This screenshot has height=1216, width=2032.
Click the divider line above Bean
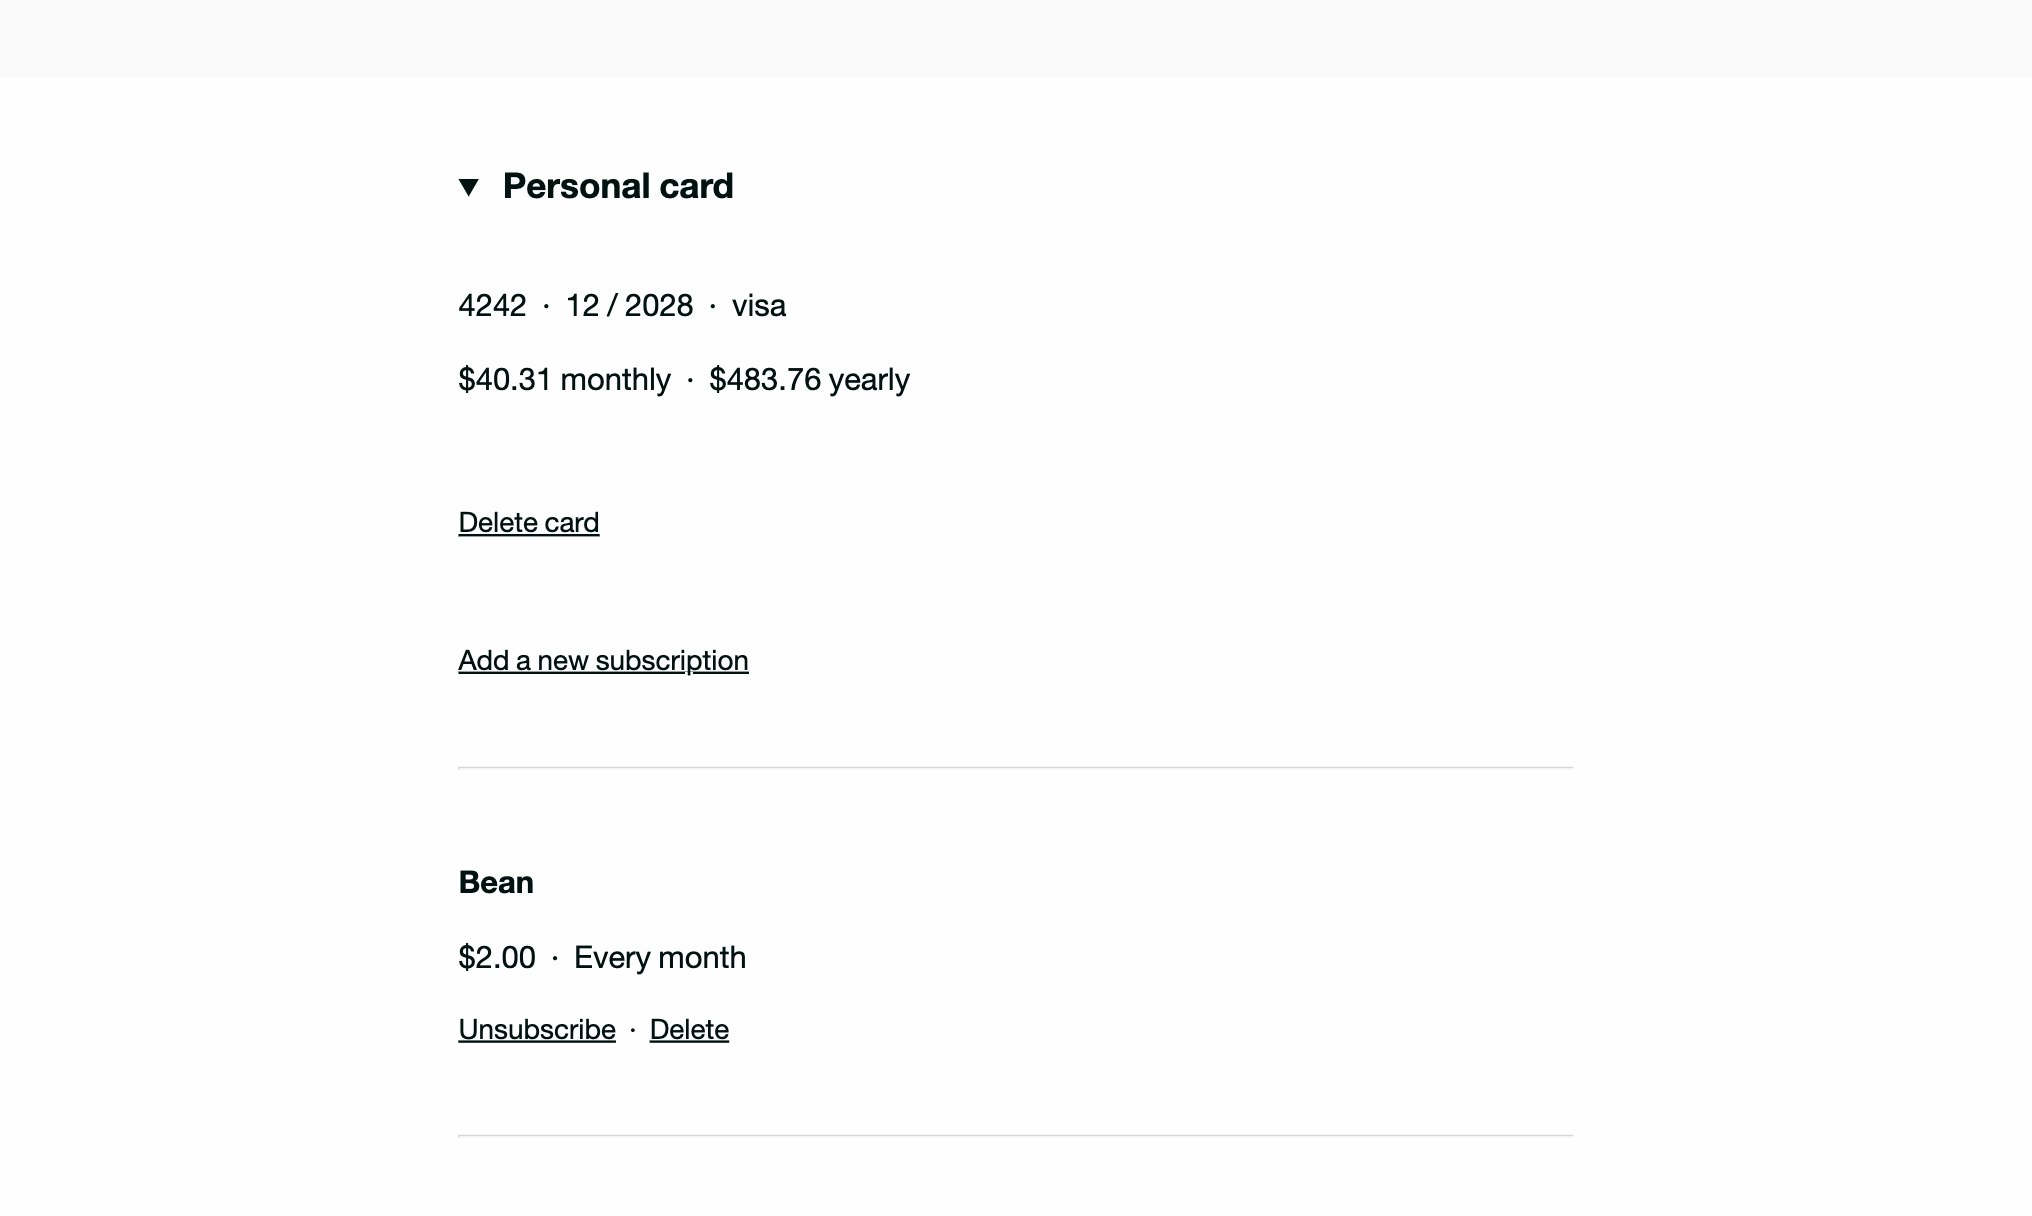click(x=1015, y=767)
